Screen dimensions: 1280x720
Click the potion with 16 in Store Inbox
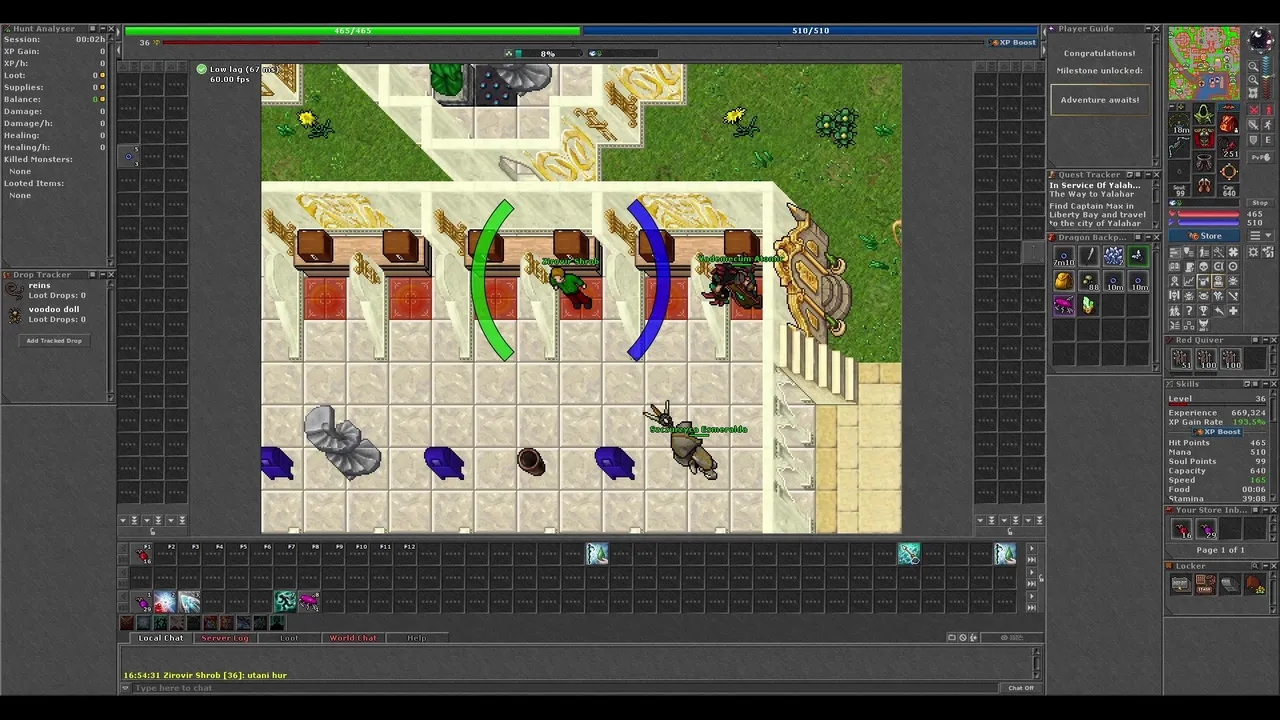[1181, 529]
